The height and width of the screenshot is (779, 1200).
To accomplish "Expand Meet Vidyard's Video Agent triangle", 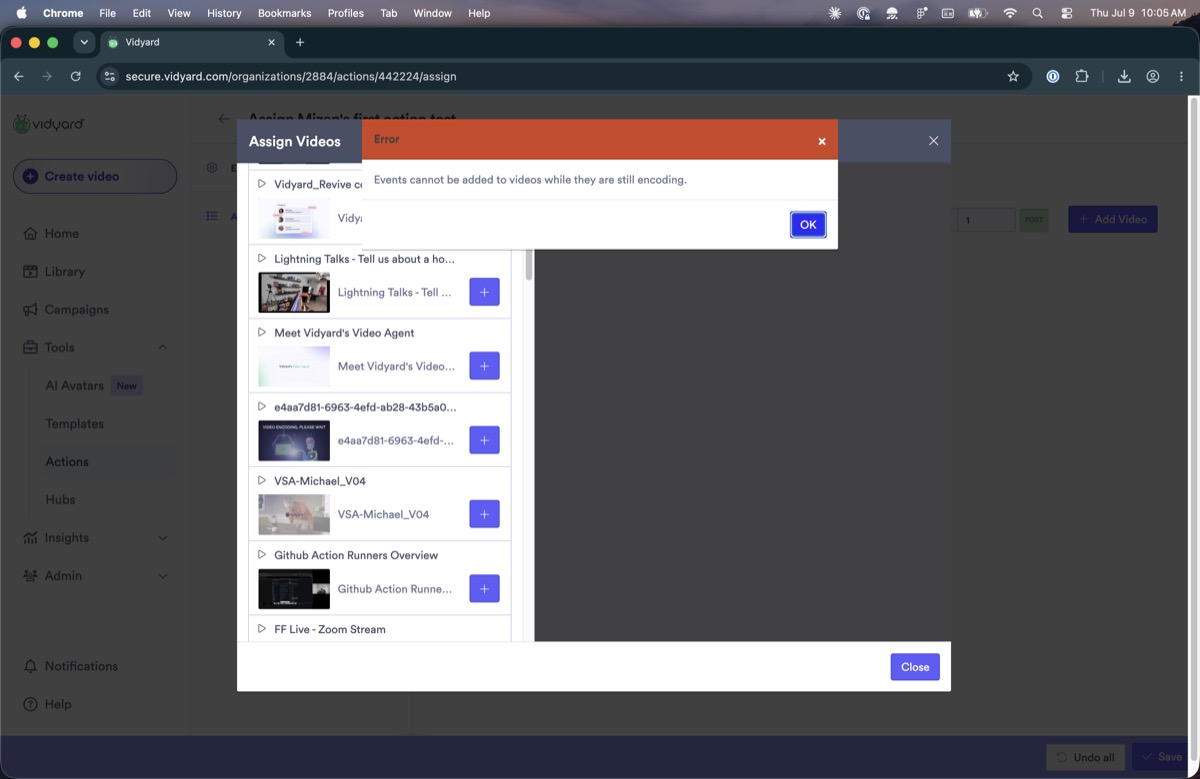I will 262,332.
